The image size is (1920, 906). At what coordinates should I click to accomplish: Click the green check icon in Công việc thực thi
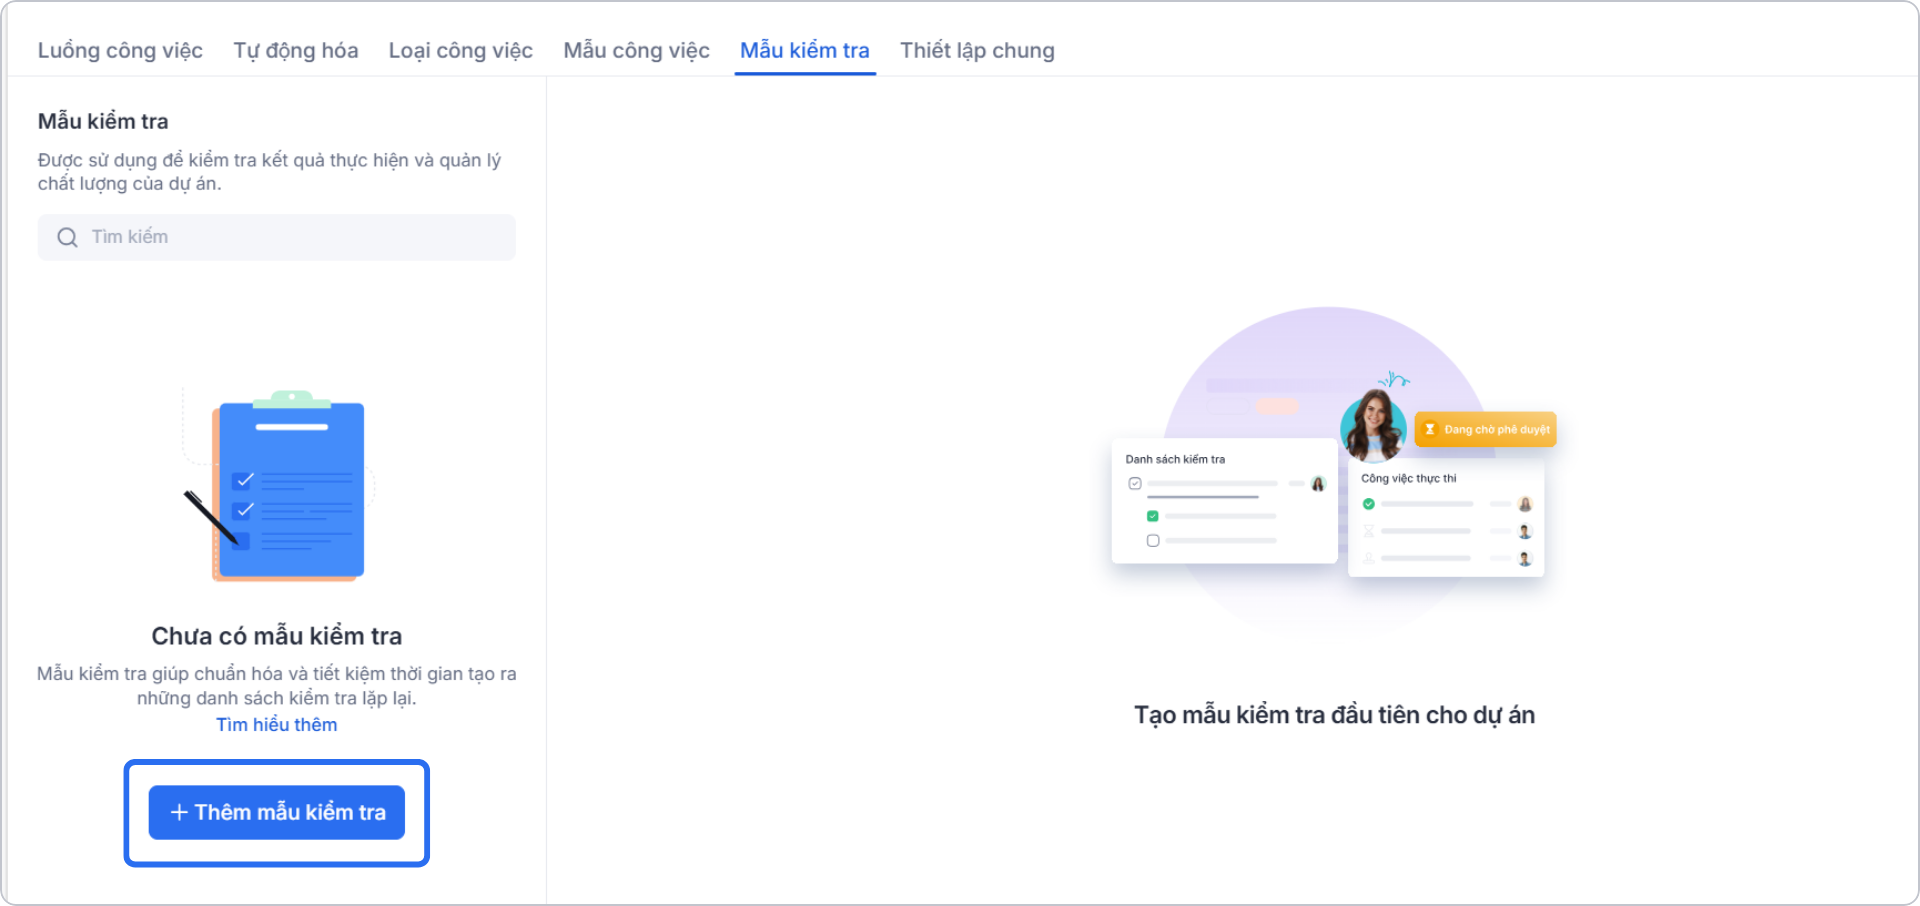coord(1369,503)
